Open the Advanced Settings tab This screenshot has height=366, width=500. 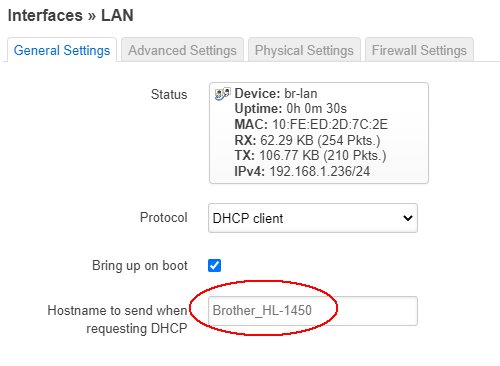pyautogui.click(x=182, y=50)
